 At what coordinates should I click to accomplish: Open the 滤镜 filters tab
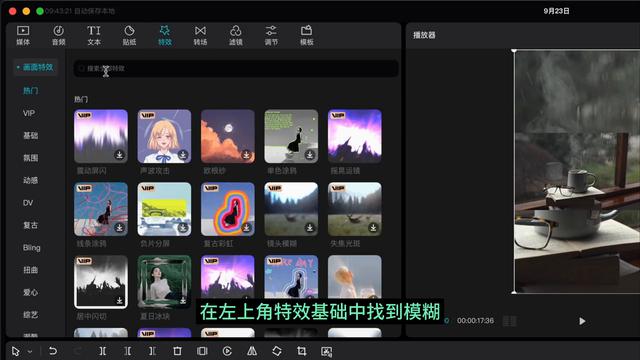(236, 35)
